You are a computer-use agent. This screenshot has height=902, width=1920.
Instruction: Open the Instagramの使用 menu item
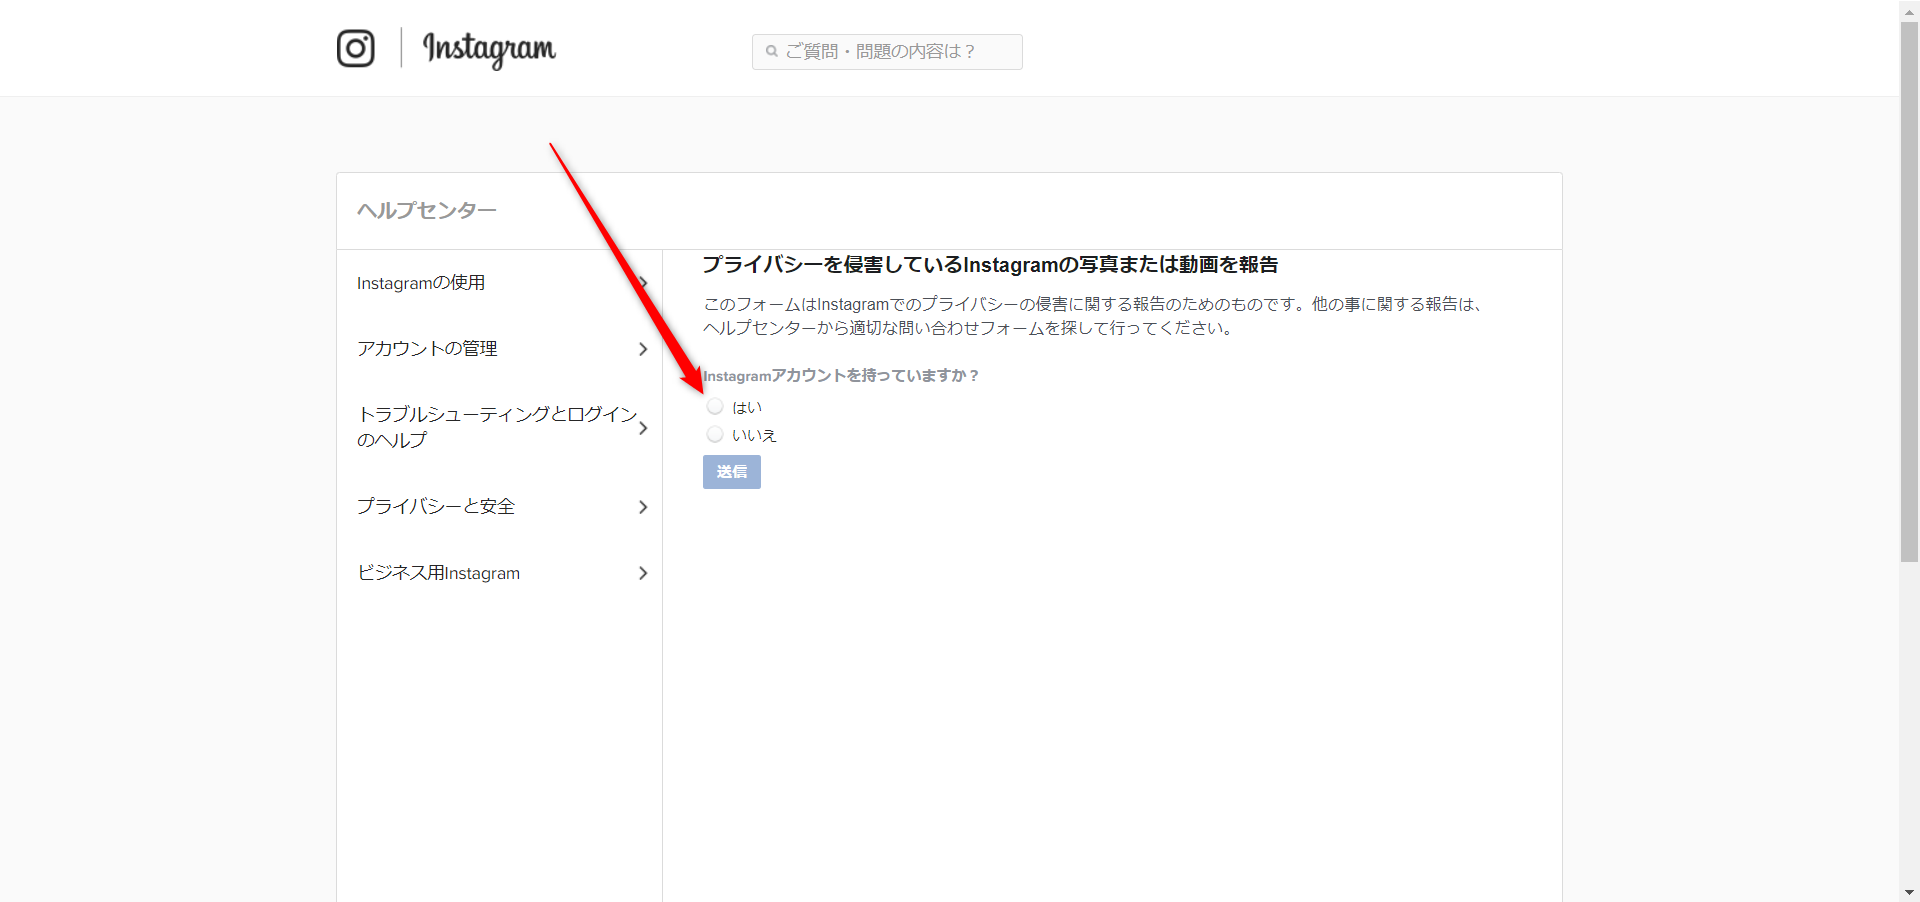pyautogui.click(x=500, y=283)
